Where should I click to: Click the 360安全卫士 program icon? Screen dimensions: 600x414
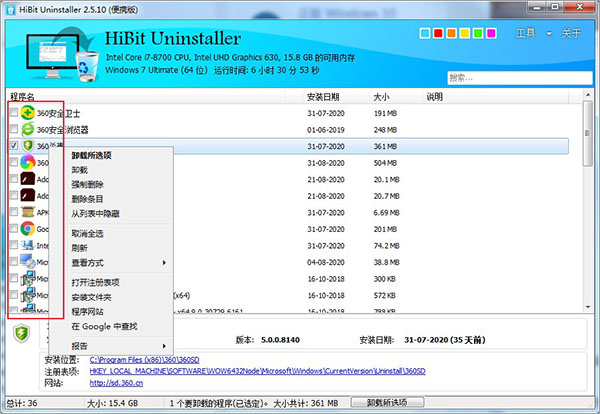(28, 113)
